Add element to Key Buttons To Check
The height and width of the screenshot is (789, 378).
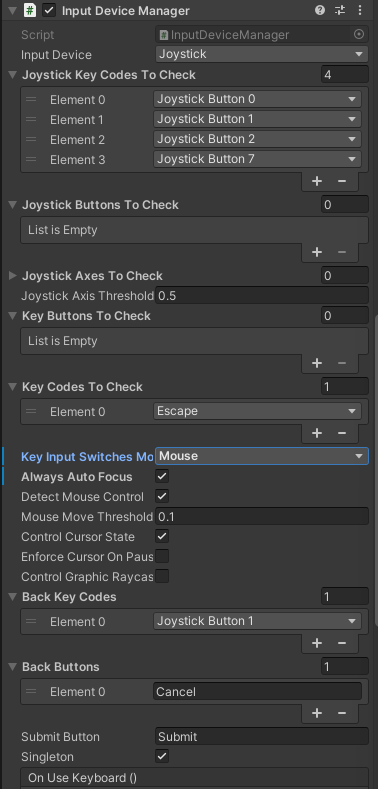[x=317, y=362]
